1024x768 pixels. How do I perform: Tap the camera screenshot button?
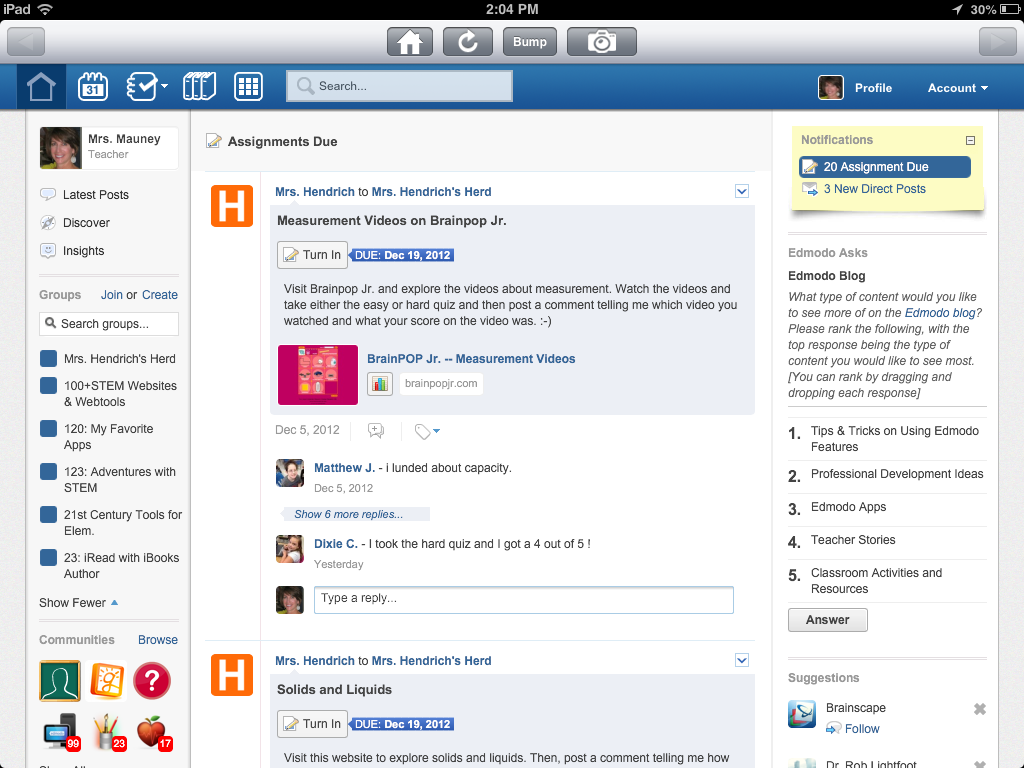pos(601,42)
